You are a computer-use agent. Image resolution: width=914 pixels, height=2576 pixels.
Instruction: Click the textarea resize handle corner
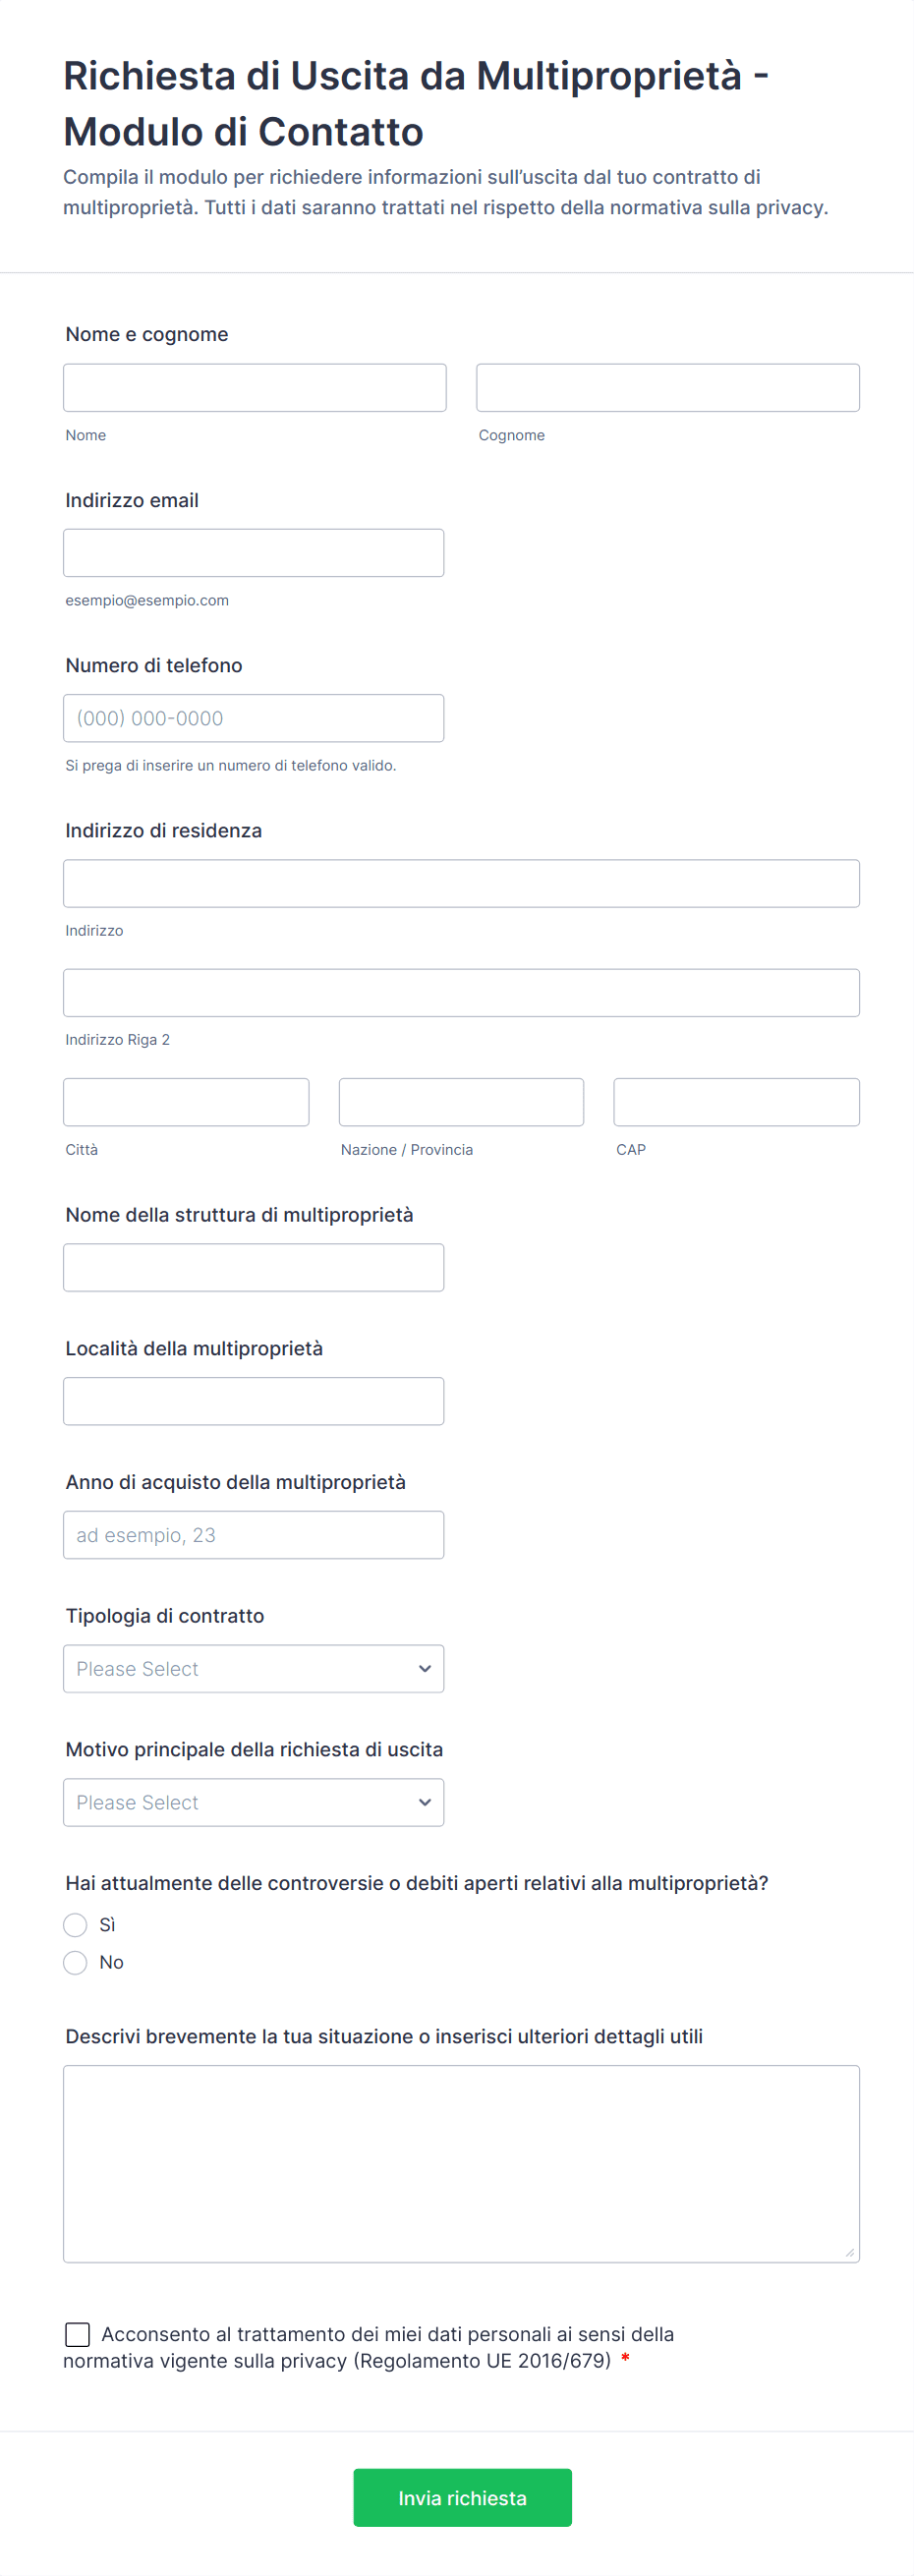point(849,2251)
